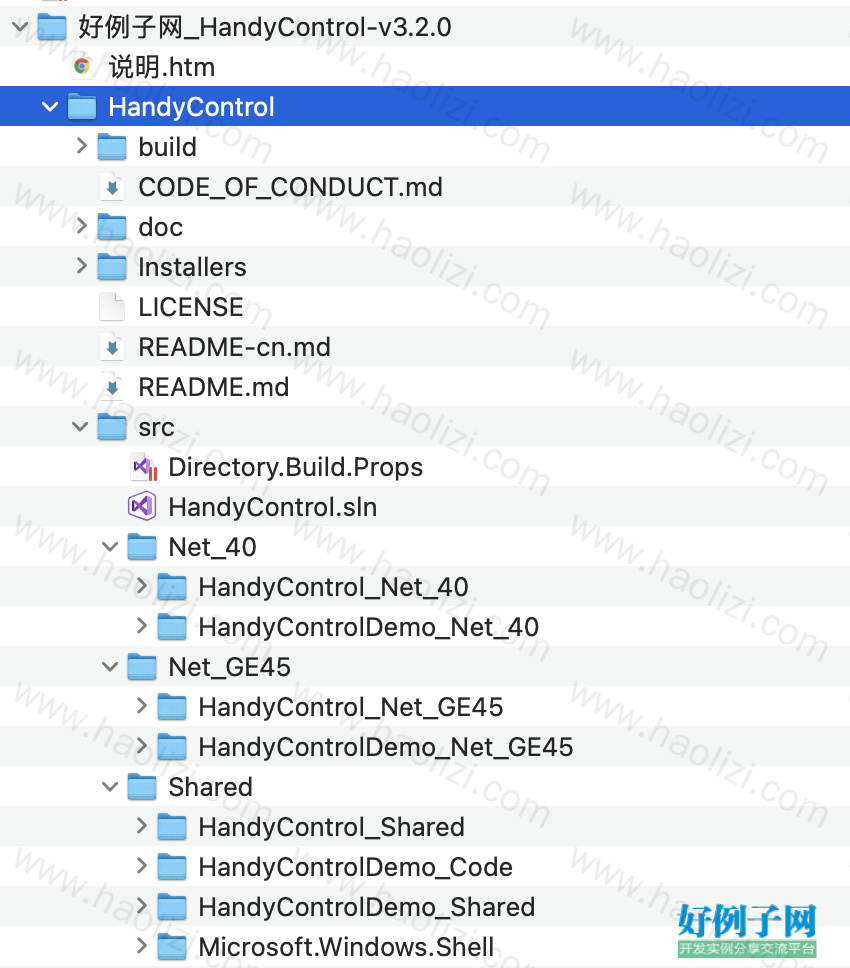Click the root folder icon 好例子网_HandyControl
This screenshot has height=968, width=850.
tap(52, 27)
